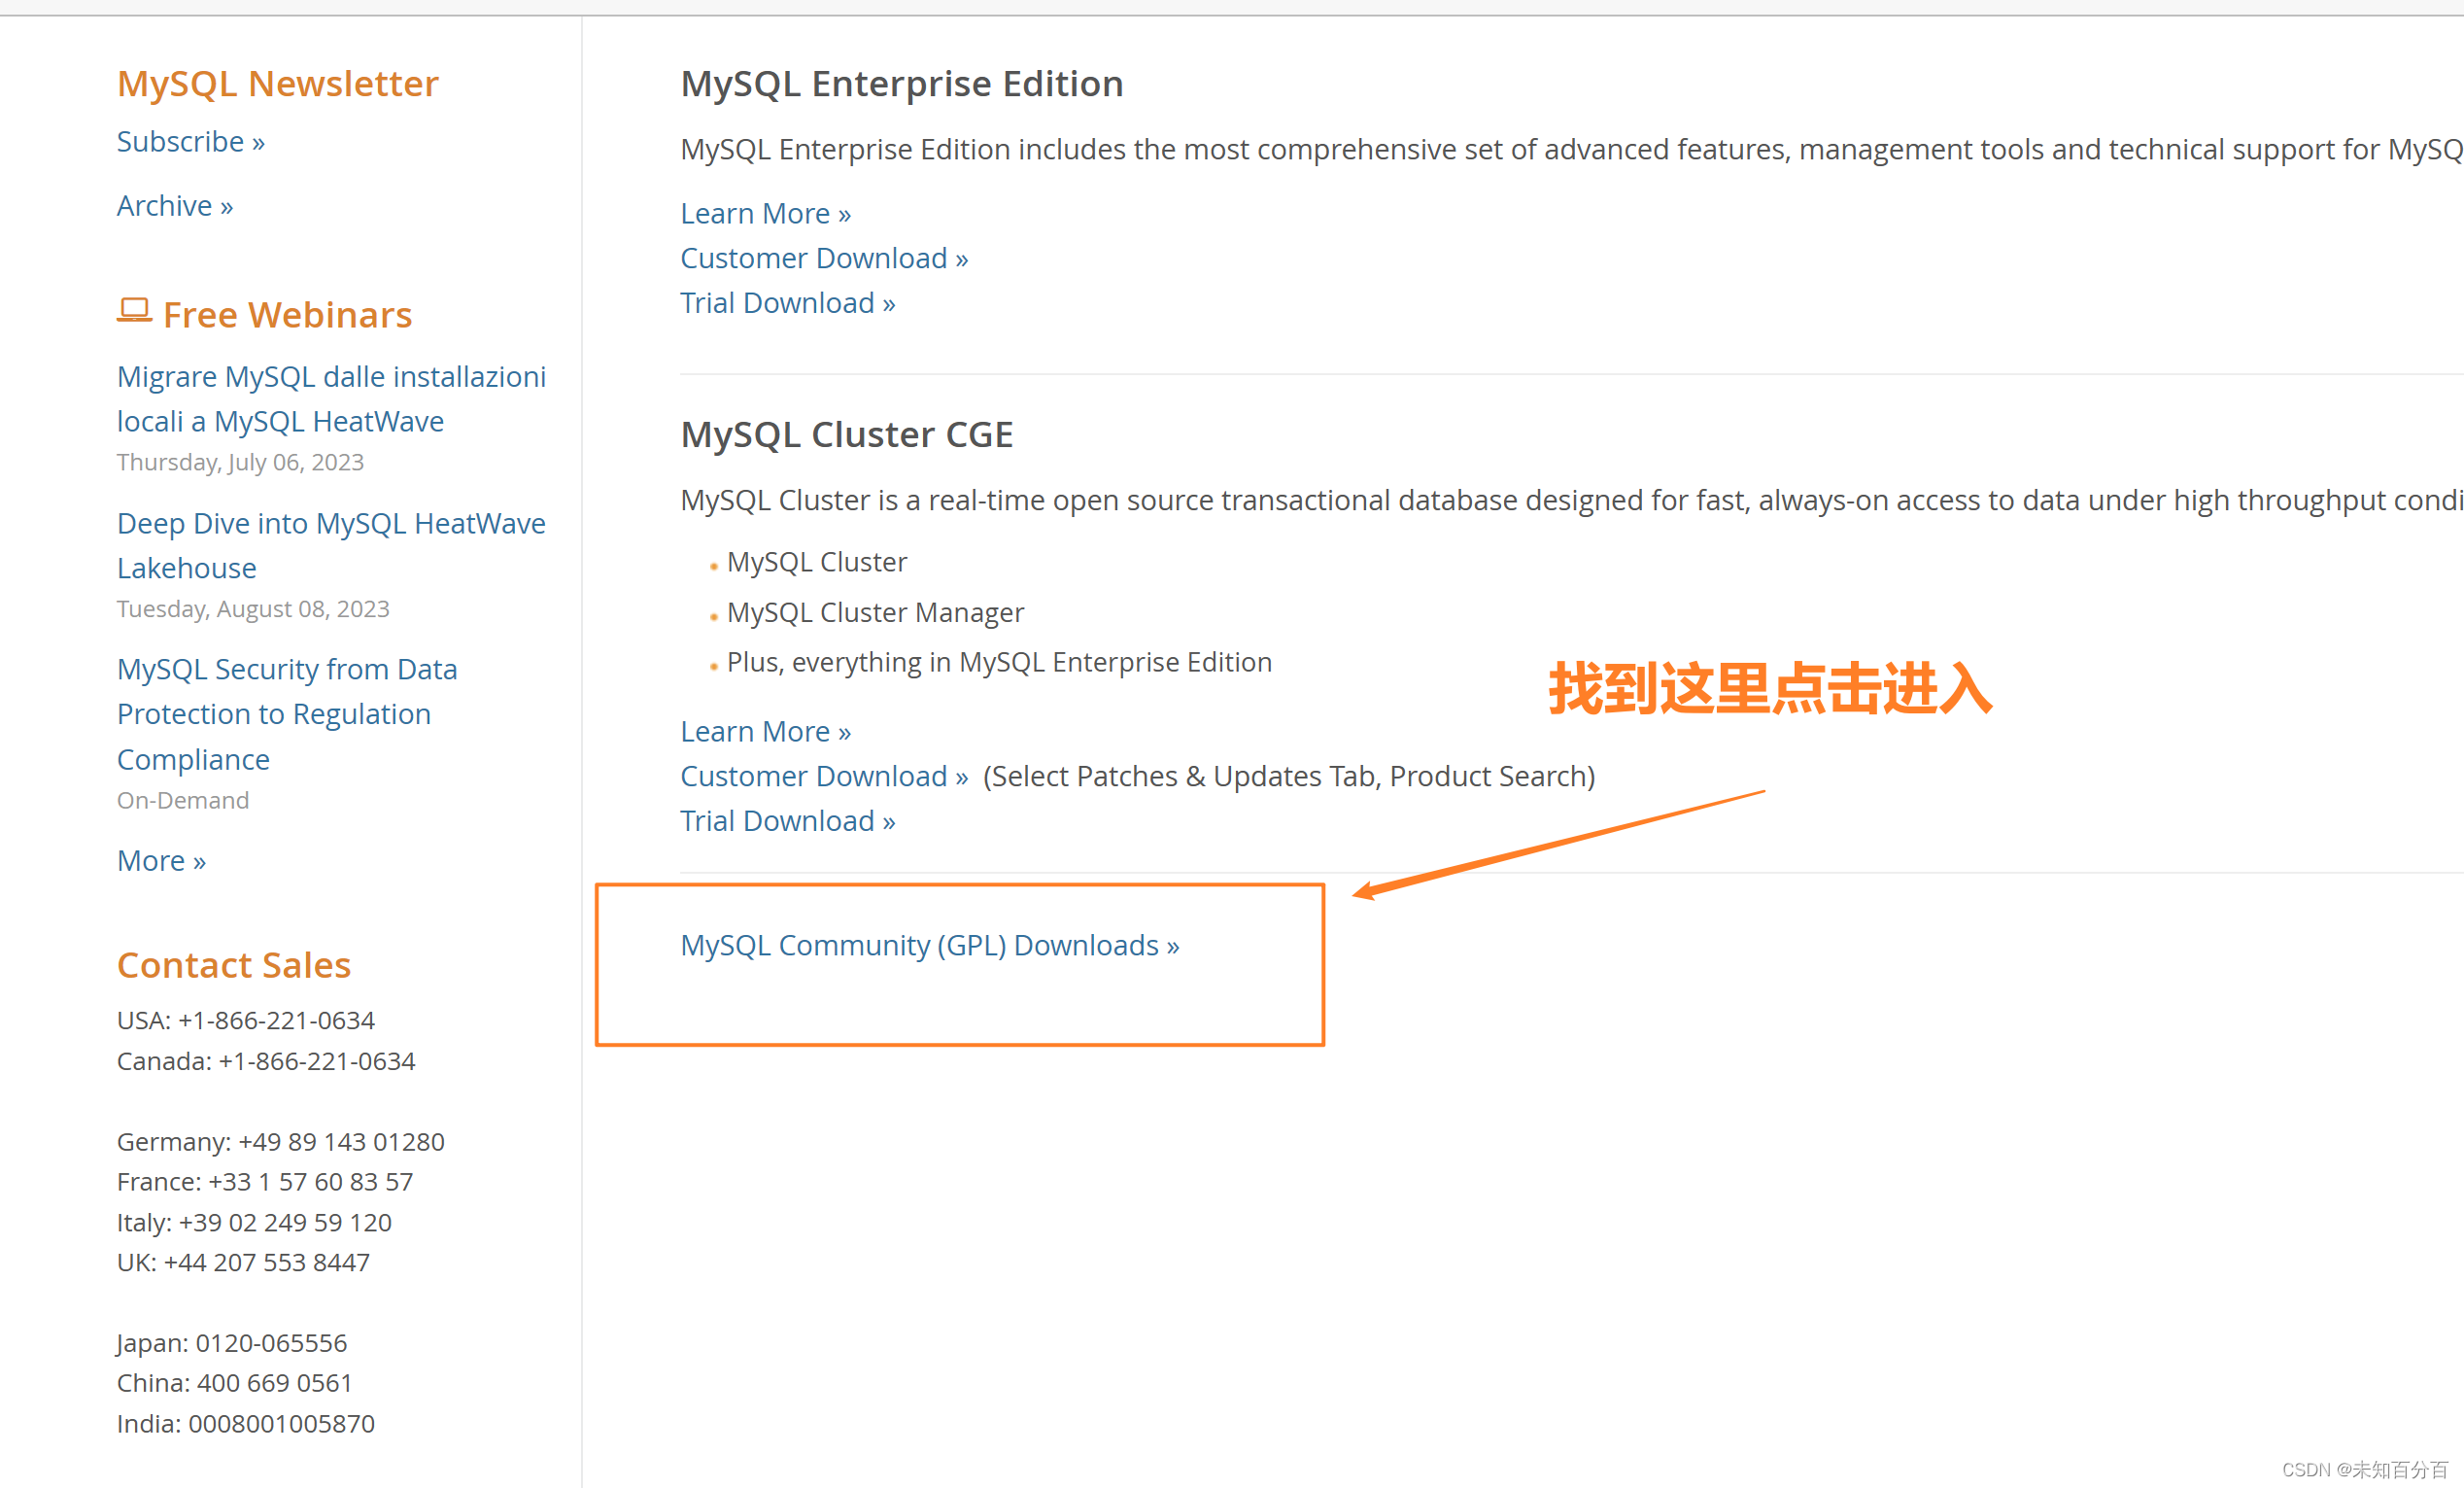Screen dimensions: 2464x1488
Task: Click Customer Download for Enterprise Edition
Action: 824,258
